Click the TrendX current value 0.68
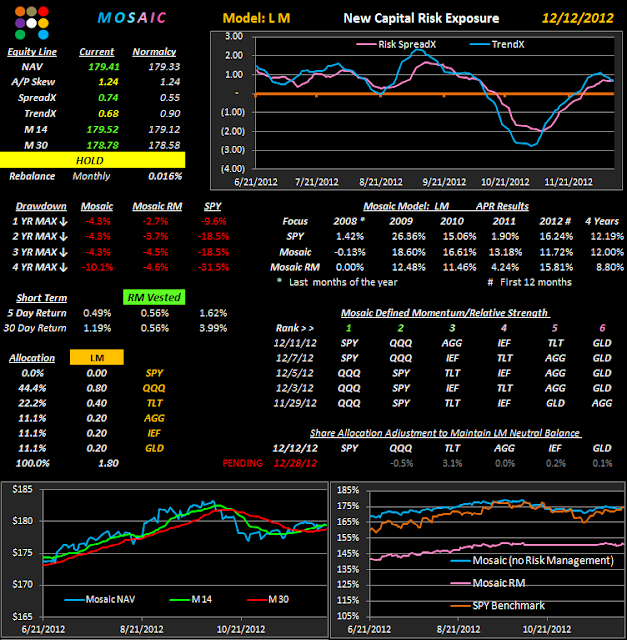The image size is (627, 640). pyautogui.click(x=108, y=113)
